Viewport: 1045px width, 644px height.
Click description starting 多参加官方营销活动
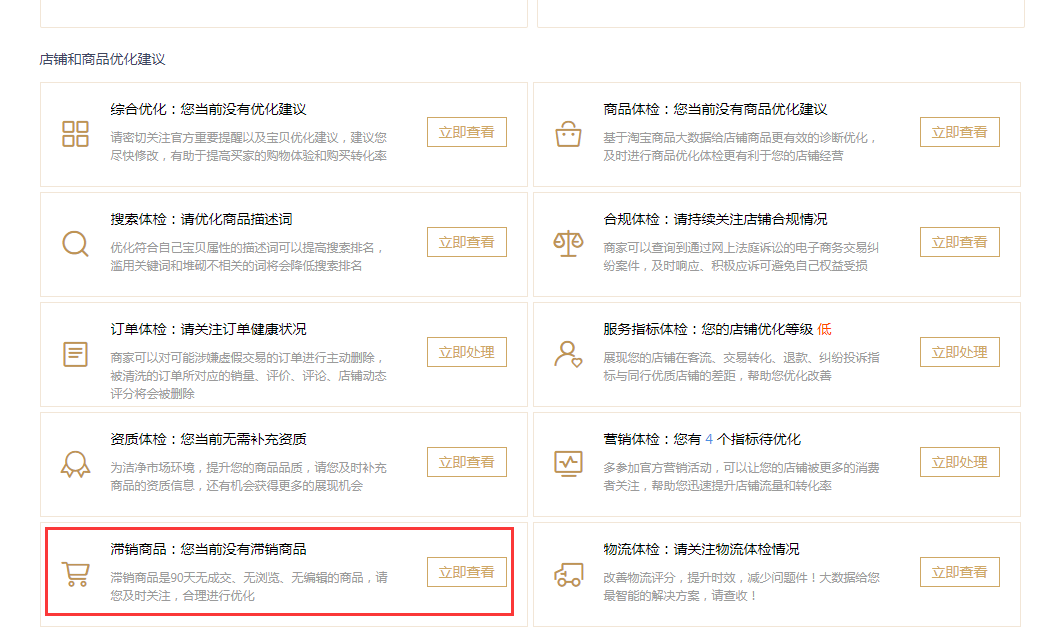point(741,477)
